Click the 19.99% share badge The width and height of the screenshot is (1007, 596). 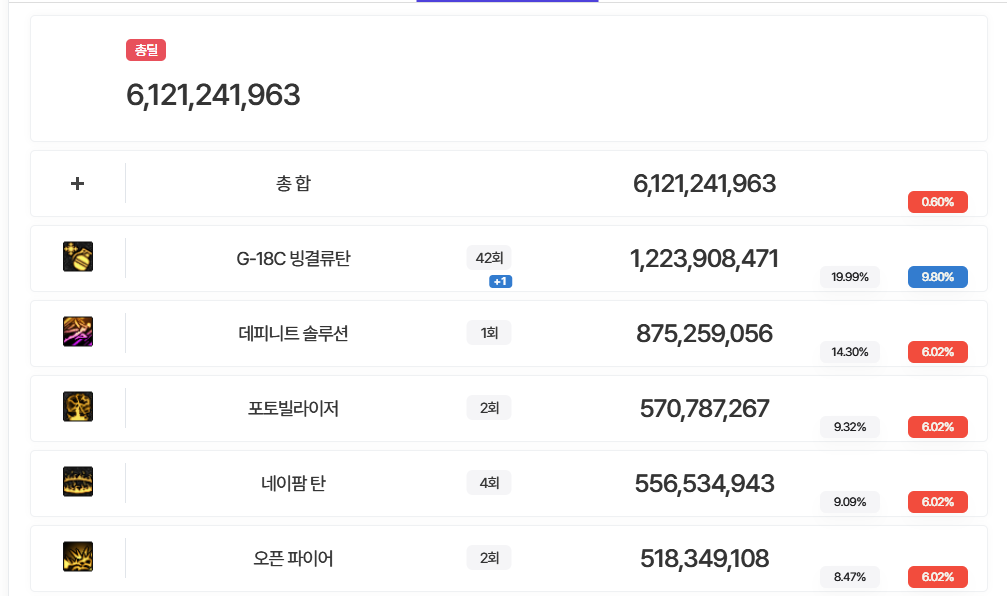pos(850,277)
